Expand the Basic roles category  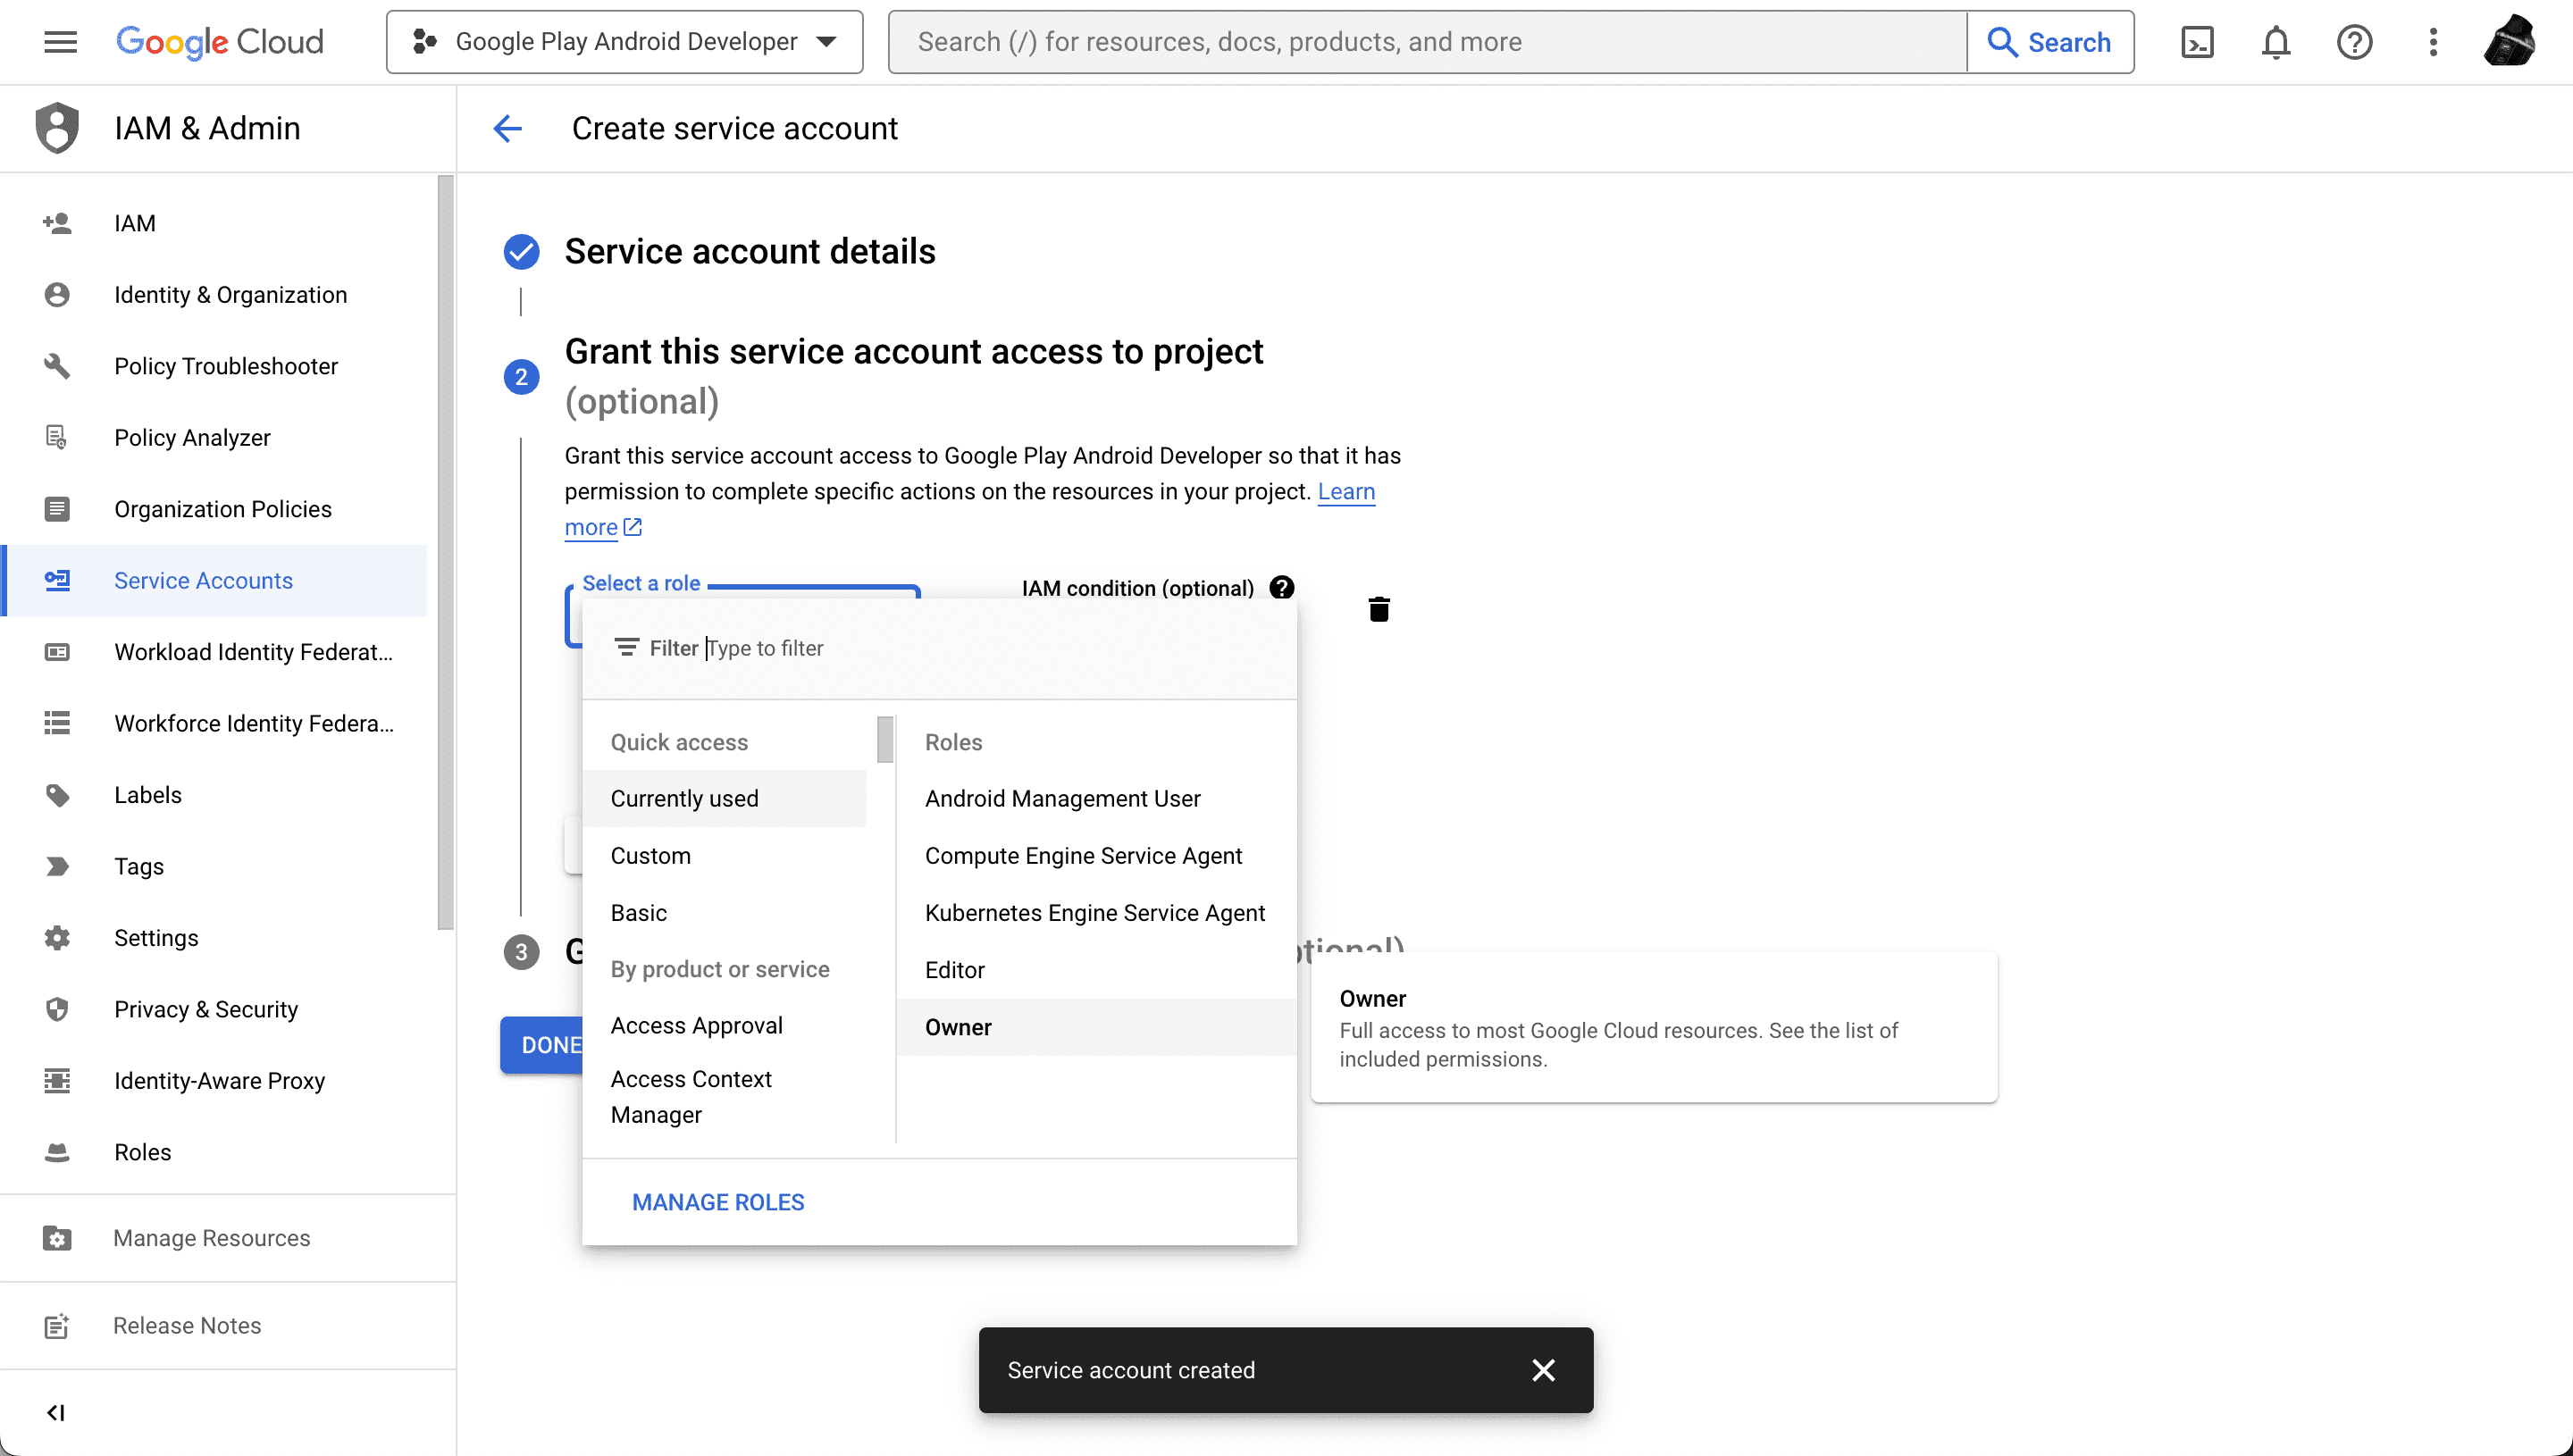coord(638,912)
